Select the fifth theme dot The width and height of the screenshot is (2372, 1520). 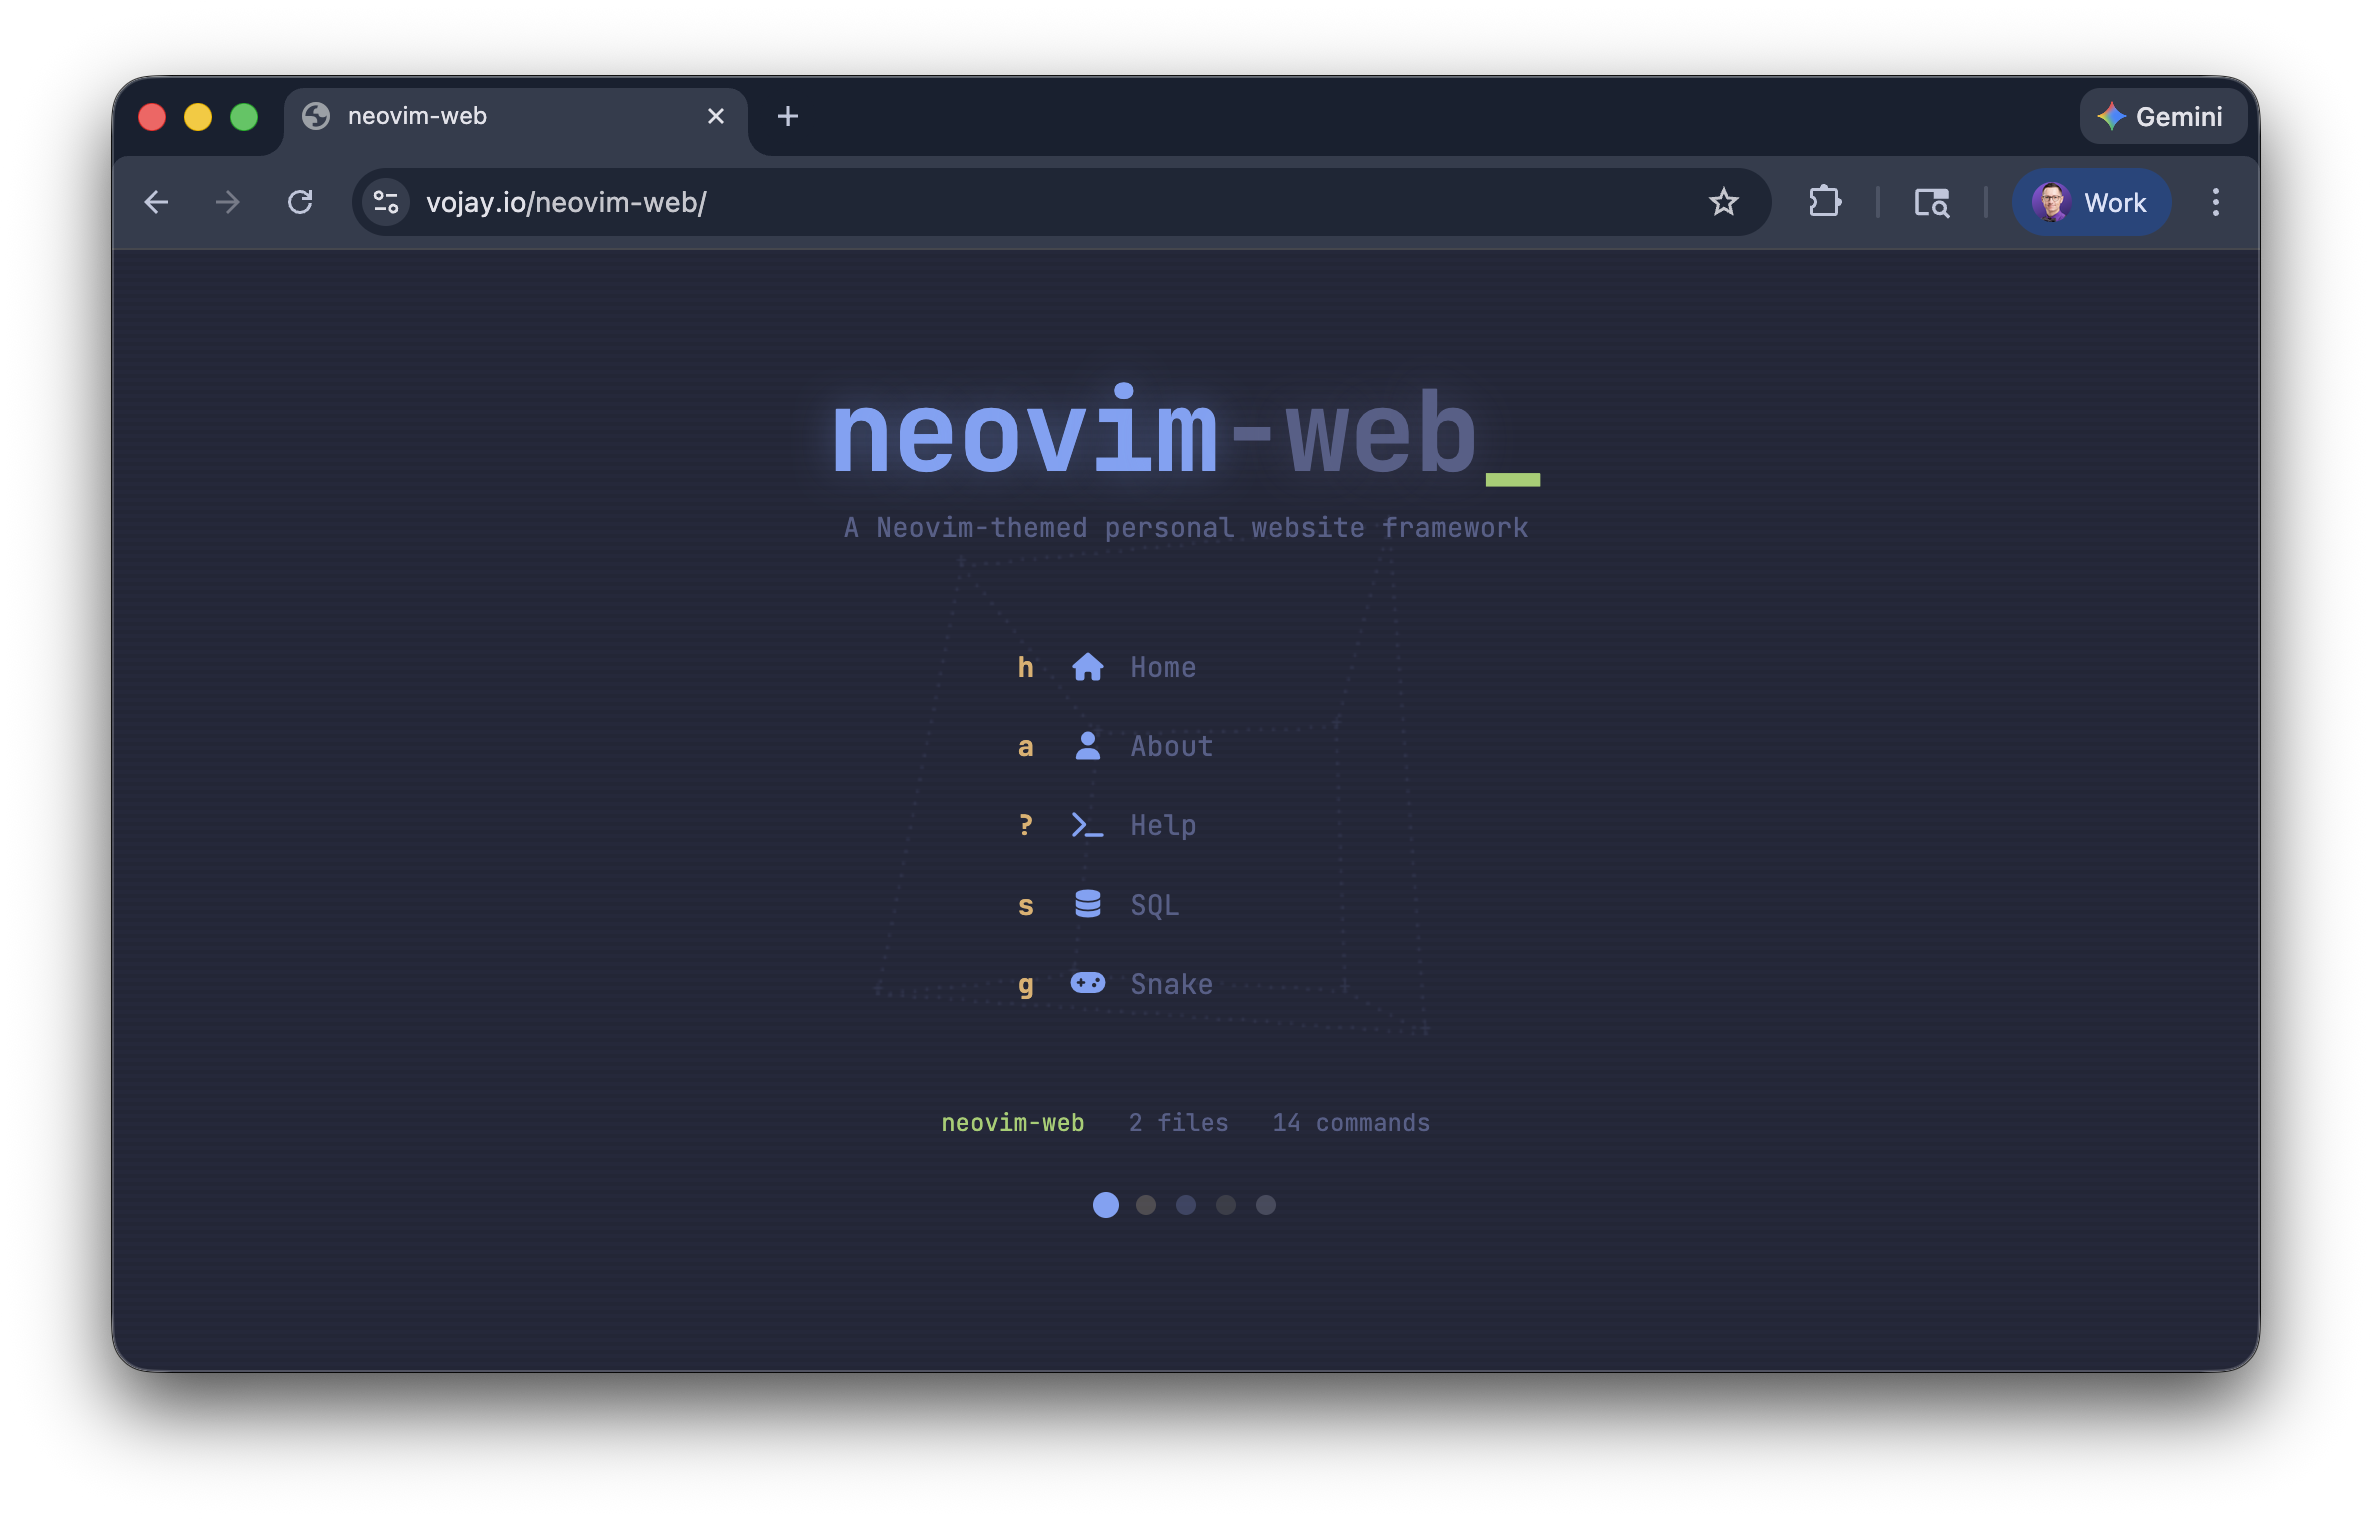tap(1266, 1205)
